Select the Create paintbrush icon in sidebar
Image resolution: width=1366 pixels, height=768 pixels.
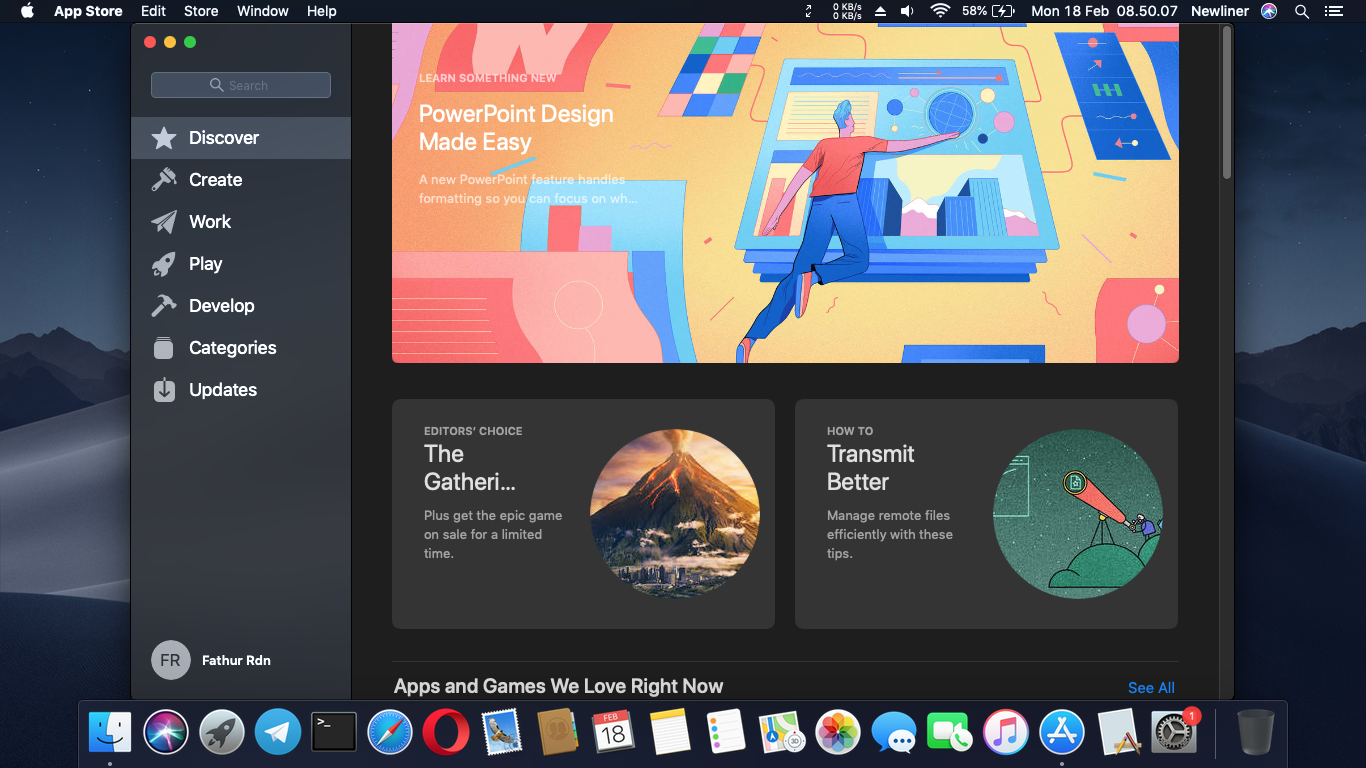(x=164, y=180)
